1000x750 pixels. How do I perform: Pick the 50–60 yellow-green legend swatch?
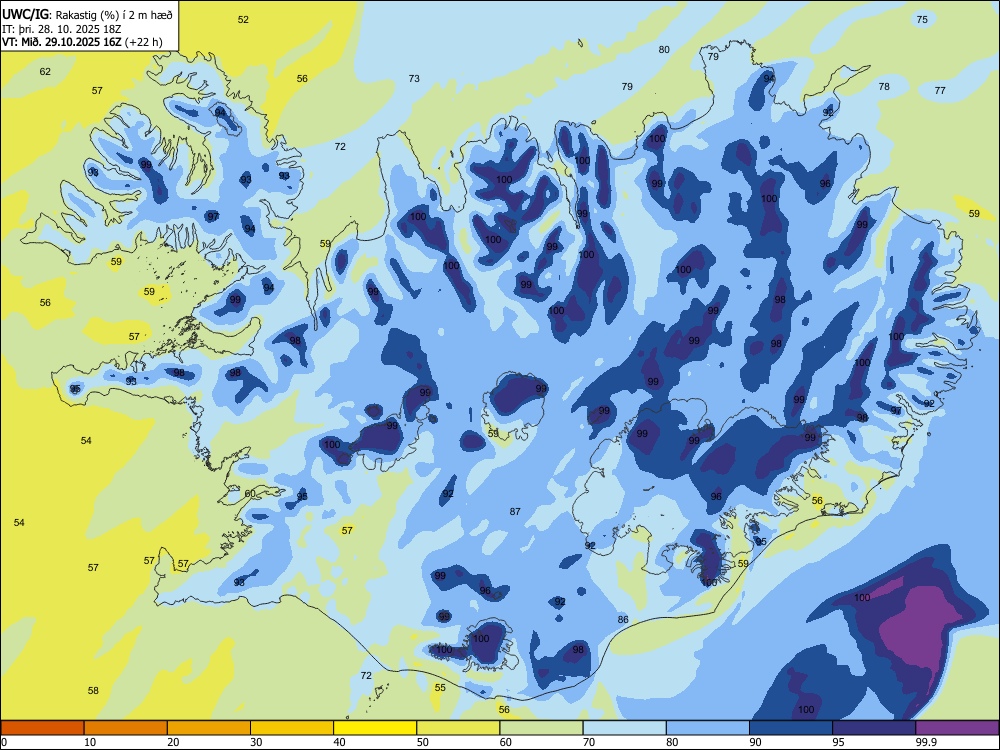[x=458, y=728]
